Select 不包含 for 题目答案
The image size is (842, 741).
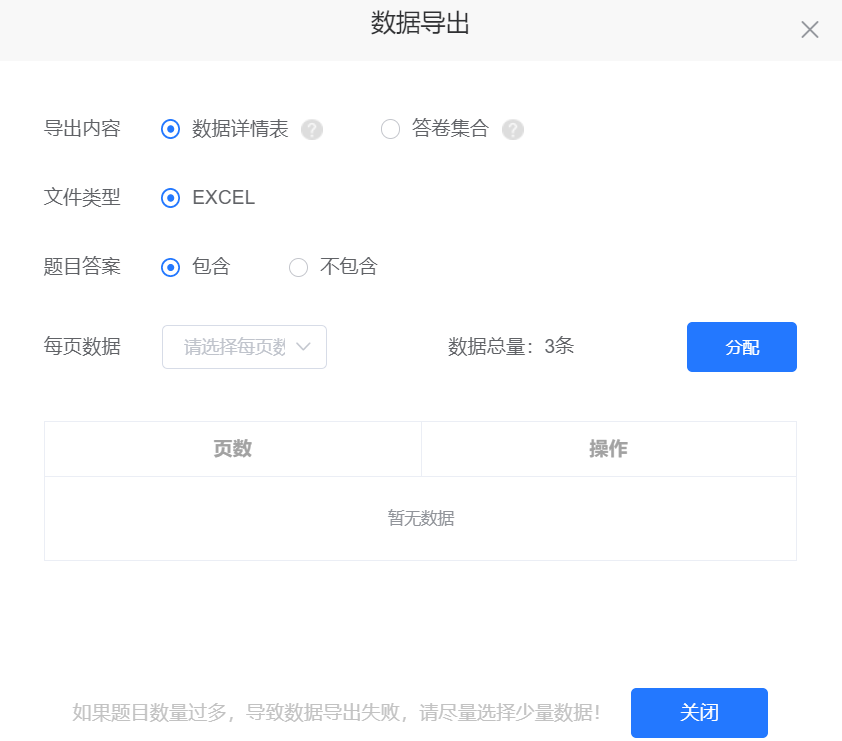pos(299,267)
